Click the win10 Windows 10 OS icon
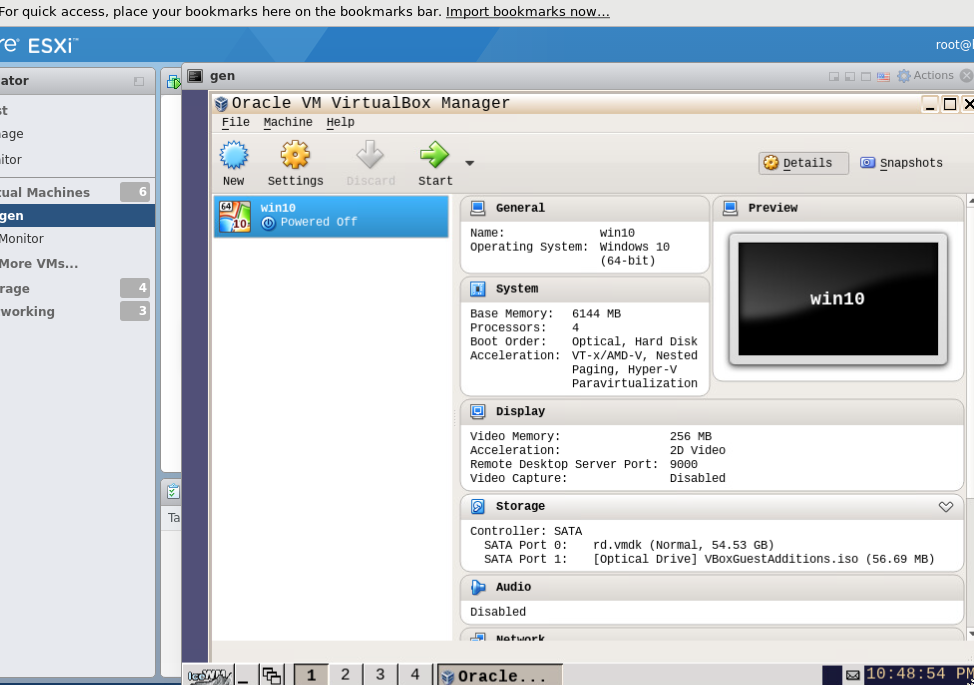This screenshot has height=685, width=974. 235,216
